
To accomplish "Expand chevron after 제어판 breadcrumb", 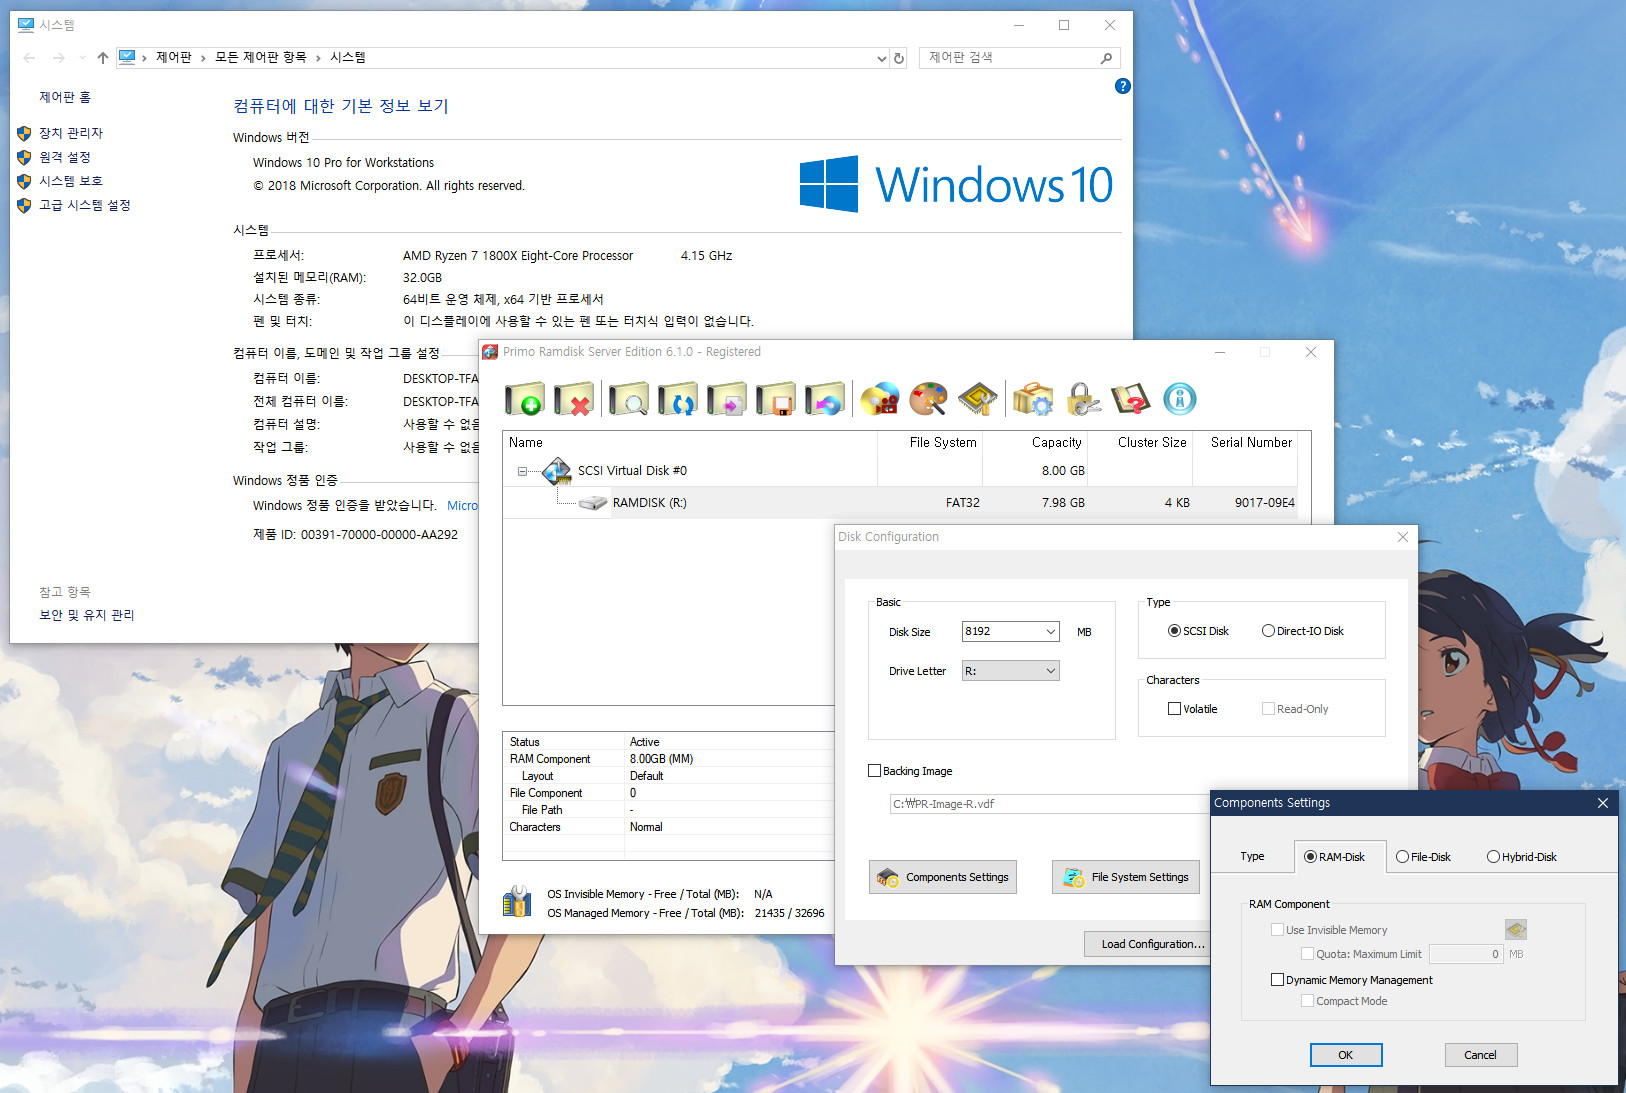I will point(203,58).
